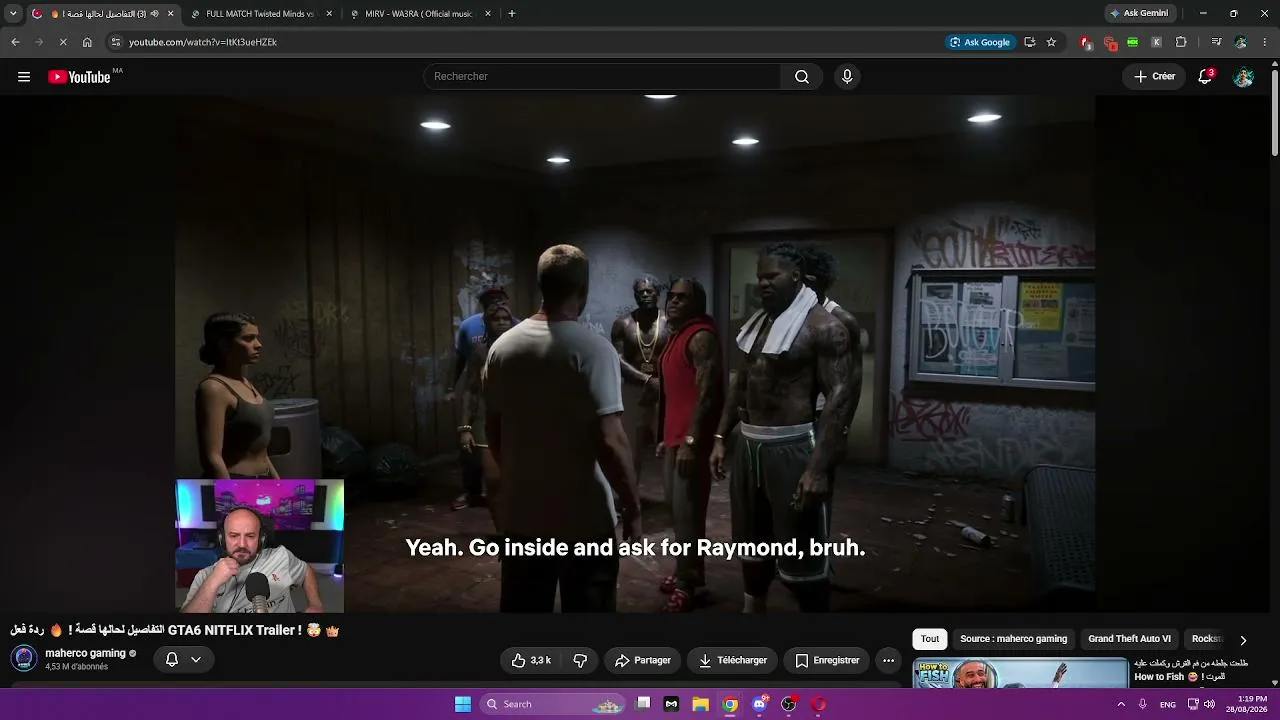Open the Chrome three-dot menu

tap(1265, 42)
